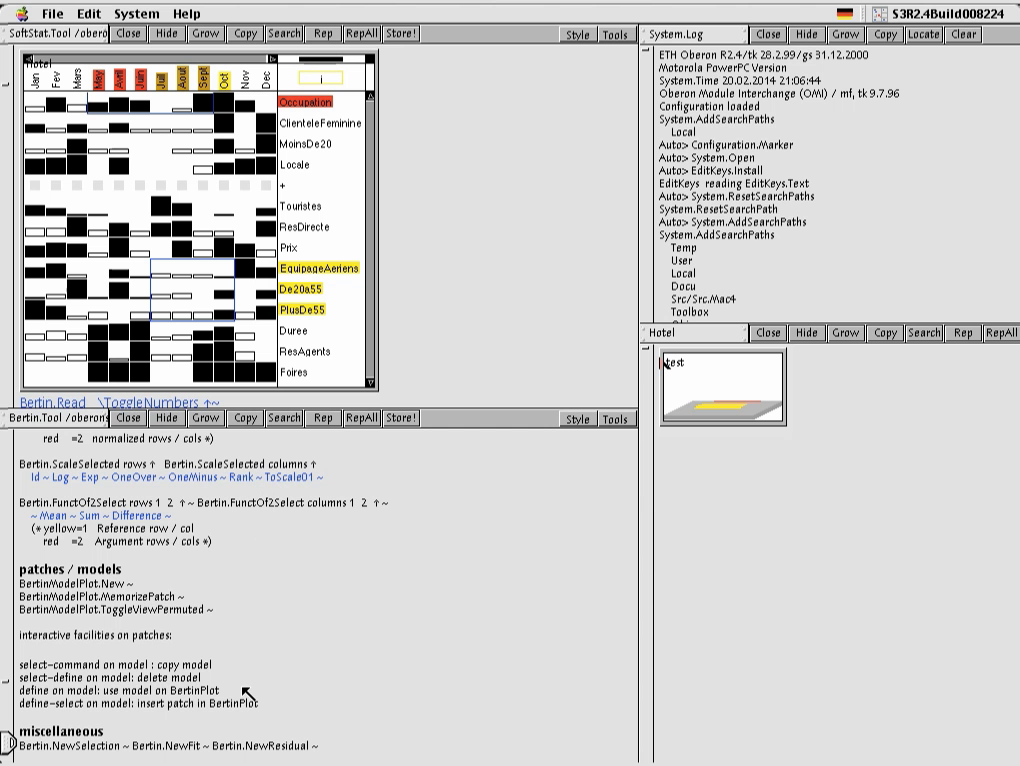Click the Bertin plot left scroll arrow
This screenshot has height=766, width=1020.
(x=28, y=59)
